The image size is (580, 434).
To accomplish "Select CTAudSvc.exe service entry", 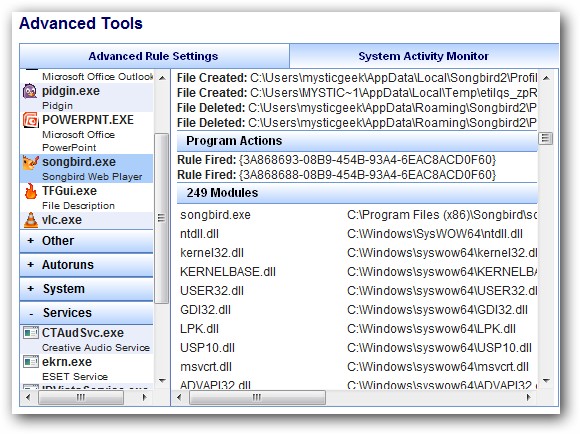I will click(x=87, y=340).
